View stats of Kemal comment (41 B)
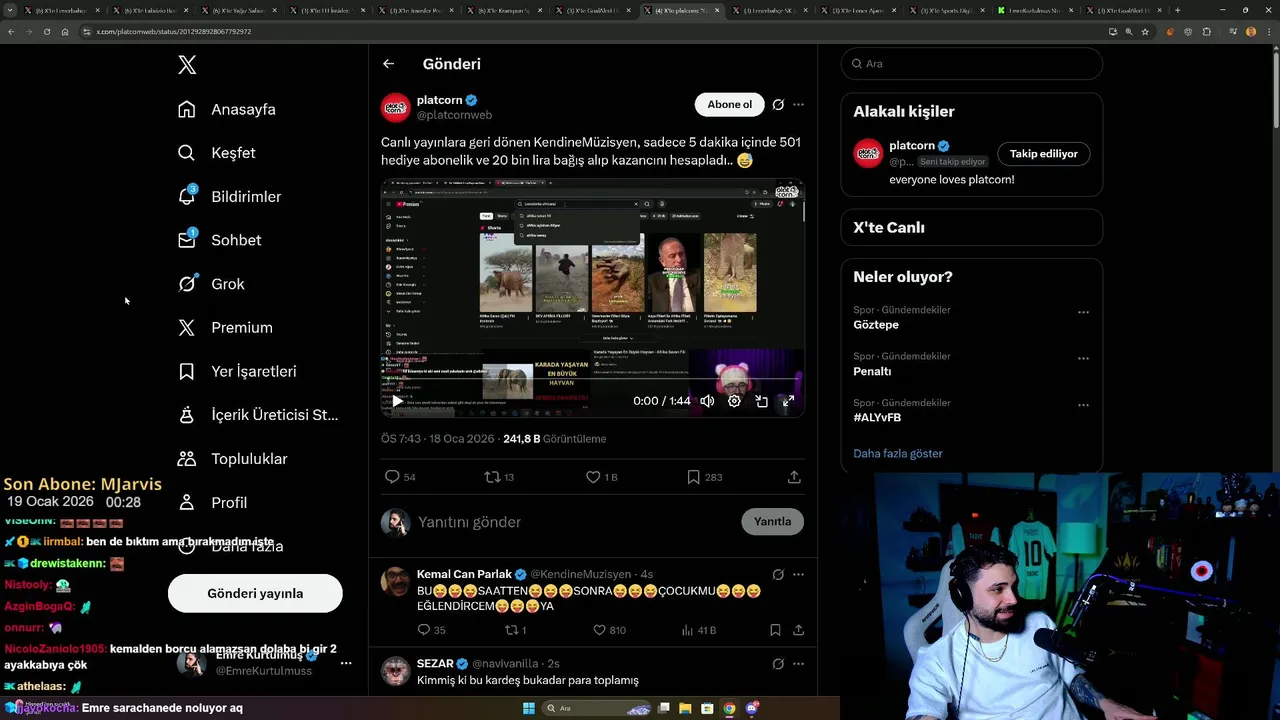Viewport: 1280px width, 720px height. click(x=698, y=630)
